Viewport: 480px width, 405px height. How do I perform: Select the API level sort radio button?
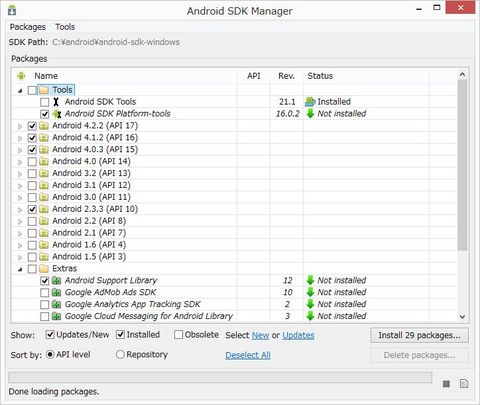click(x=50, y=354)
